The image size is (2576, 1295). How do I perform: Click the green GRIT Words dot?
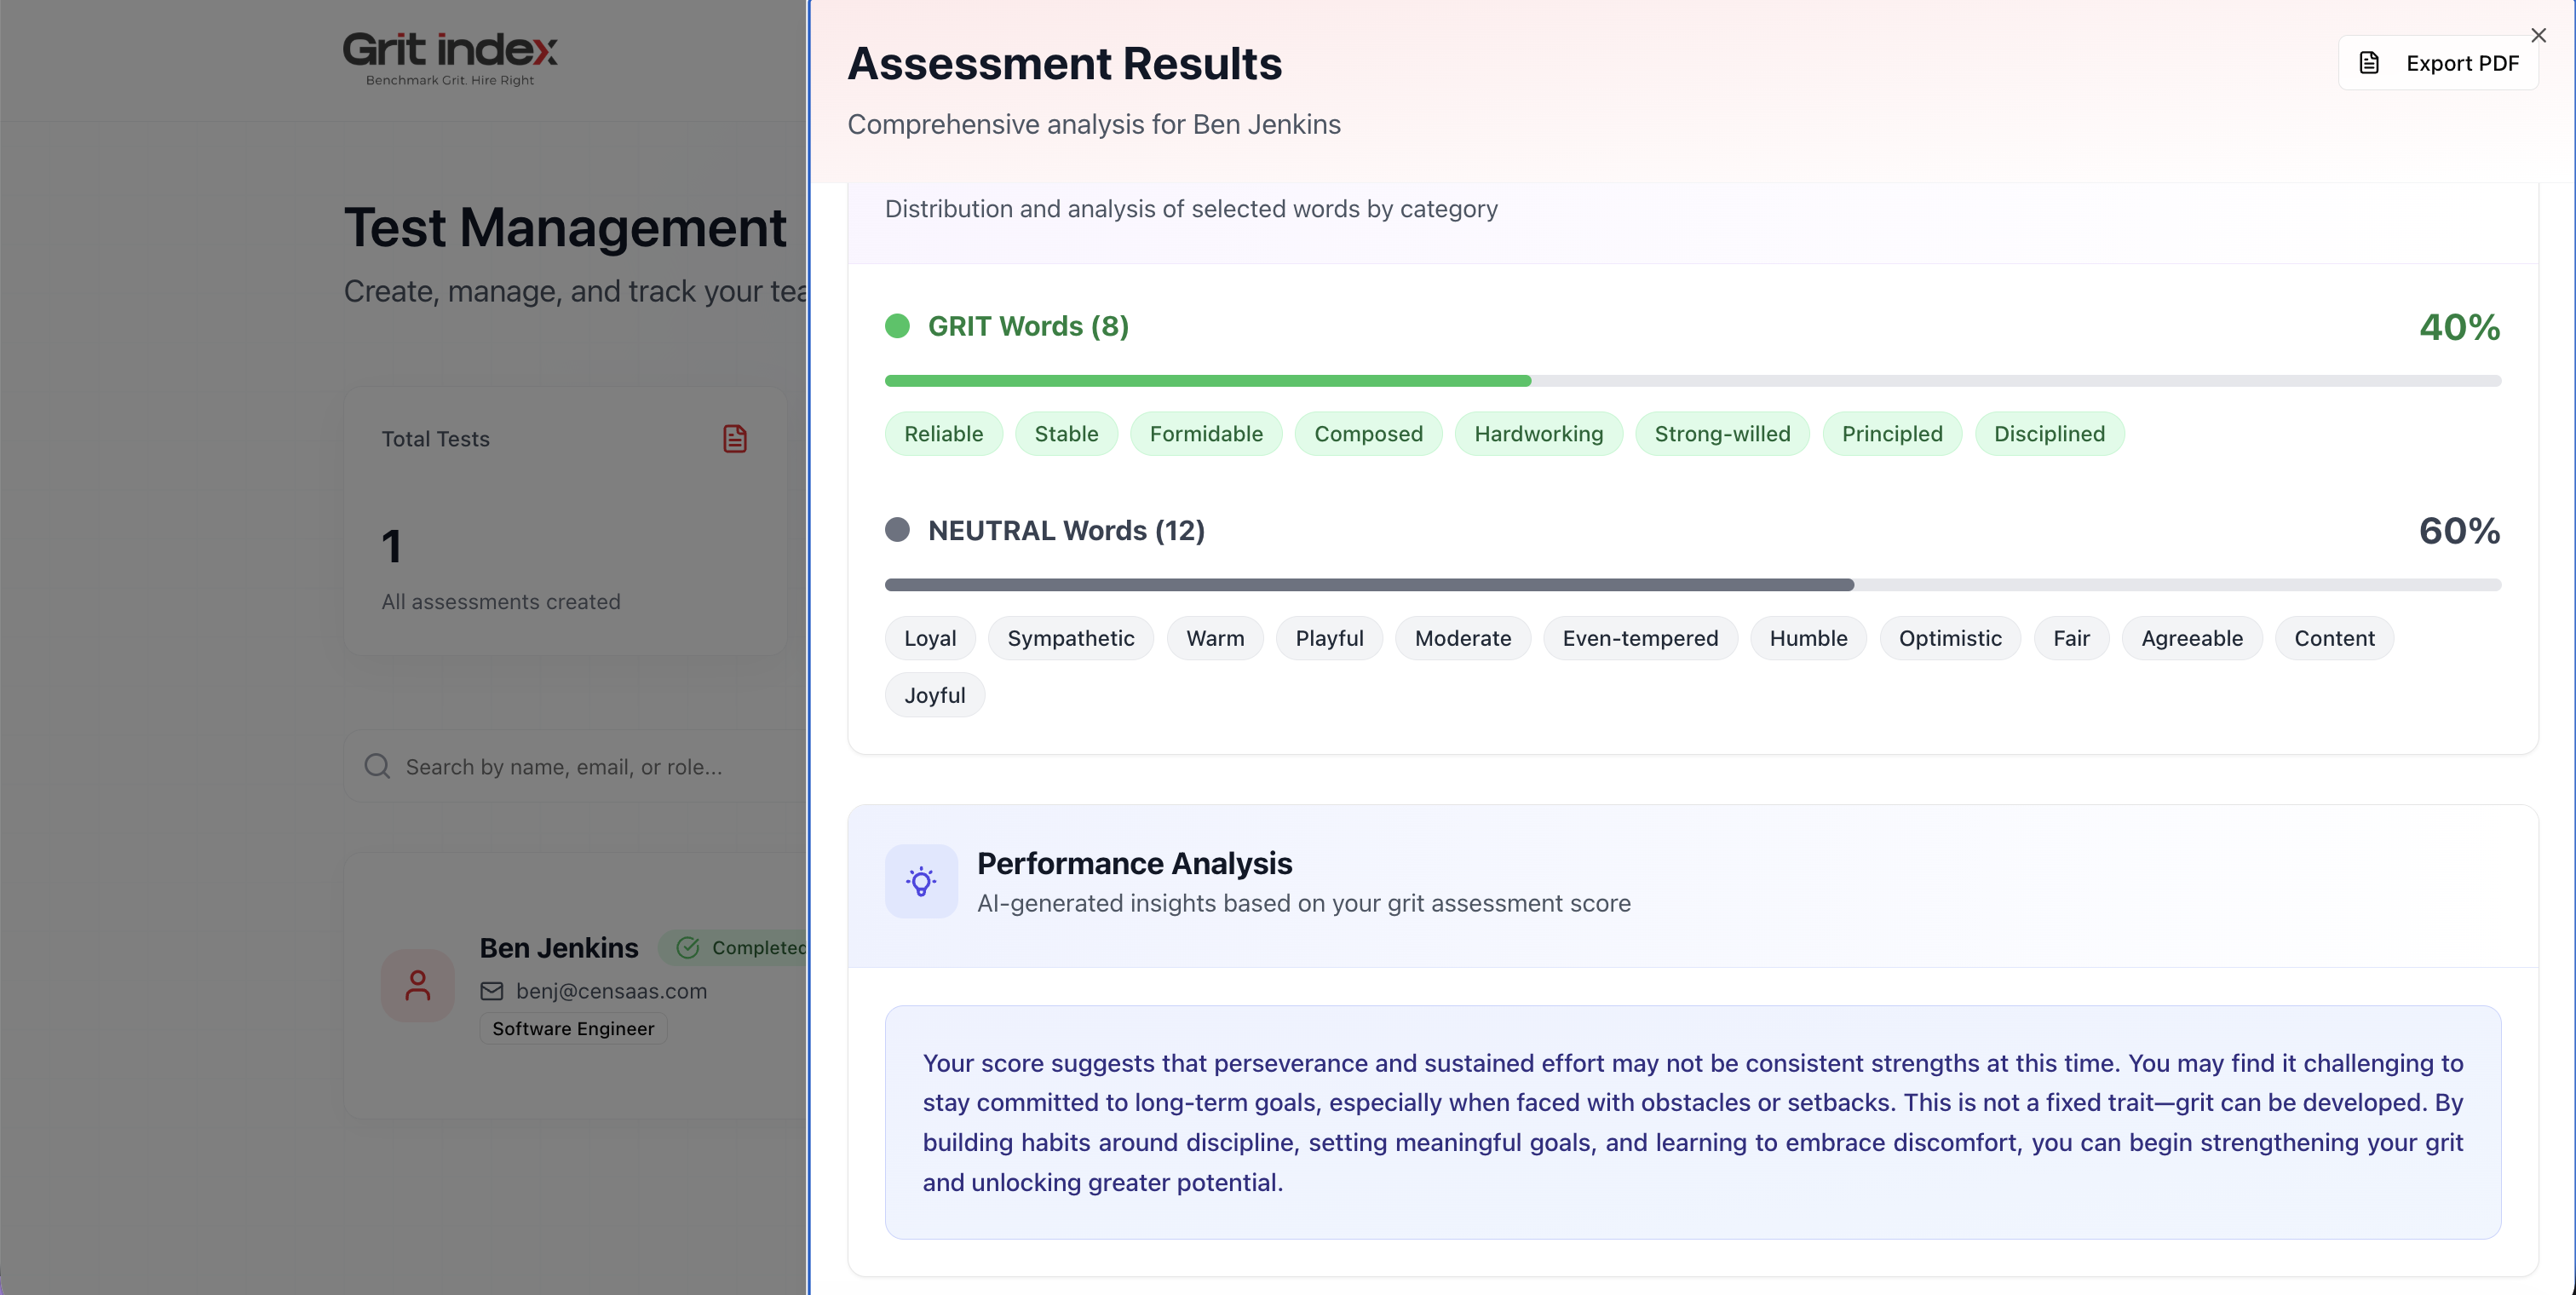coord(897,326)
